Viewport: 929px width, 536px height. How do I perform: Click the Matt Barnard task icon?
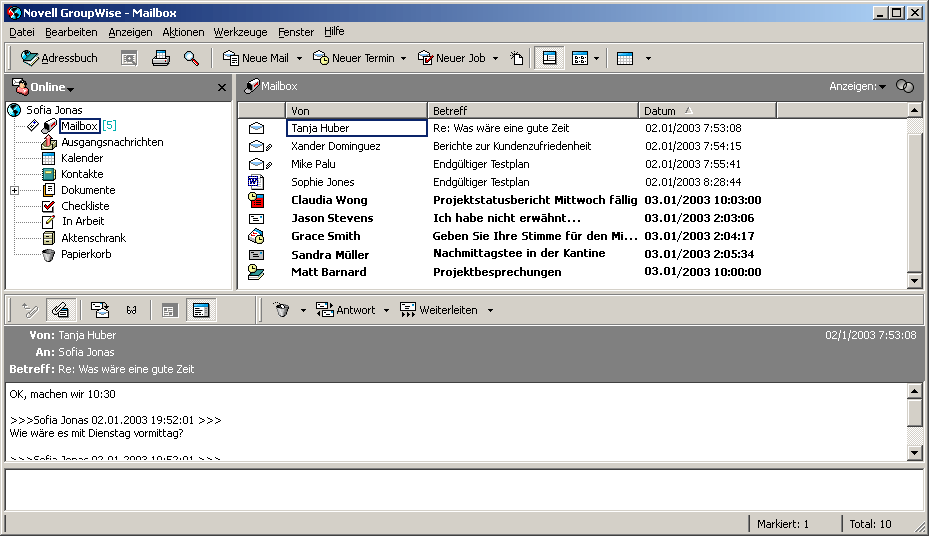click(256, 272)
